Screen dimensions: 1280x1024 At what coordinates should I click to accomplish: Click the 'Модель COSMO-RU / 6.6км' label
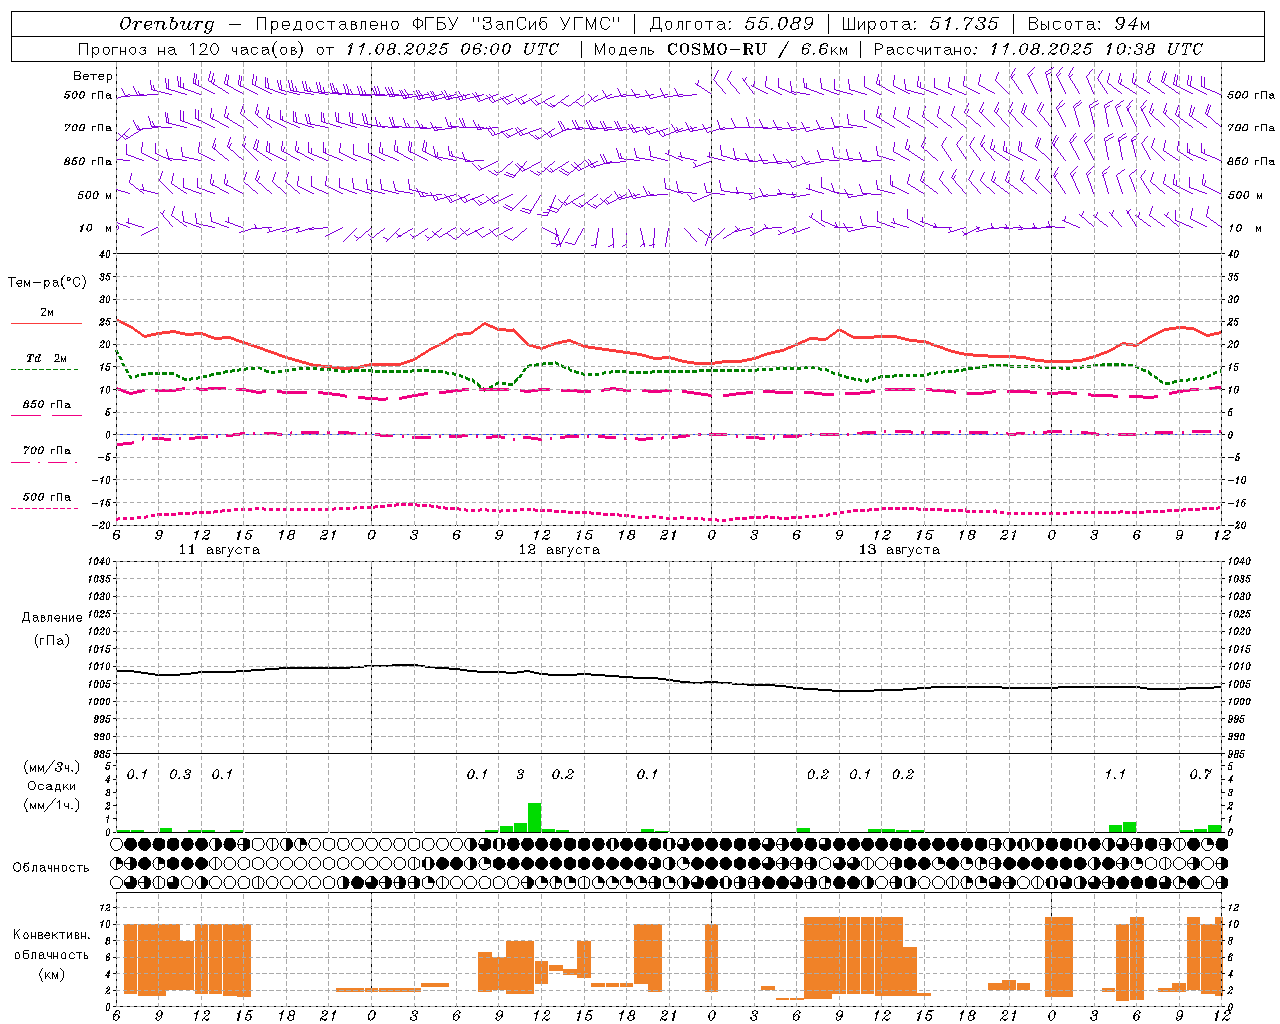pyautogui.click(x=721, y=49)
